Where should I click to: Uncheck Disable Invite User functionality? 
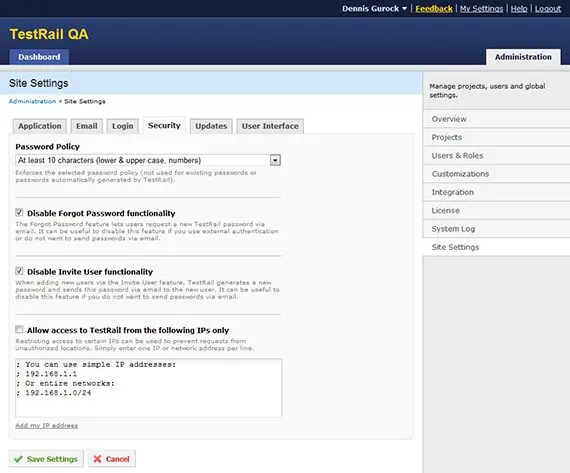pos(19,271)
